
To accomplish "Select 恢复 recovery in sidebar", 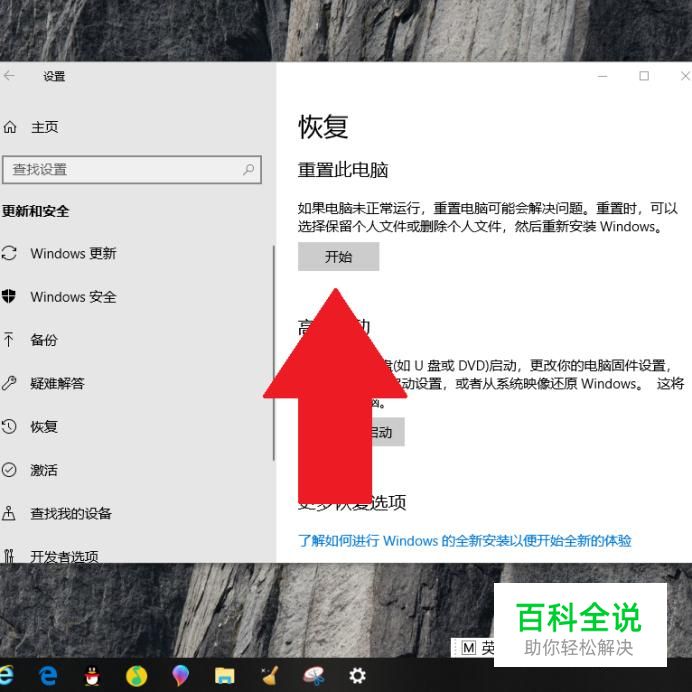I will pyautogui.click(x=44, y=426).
